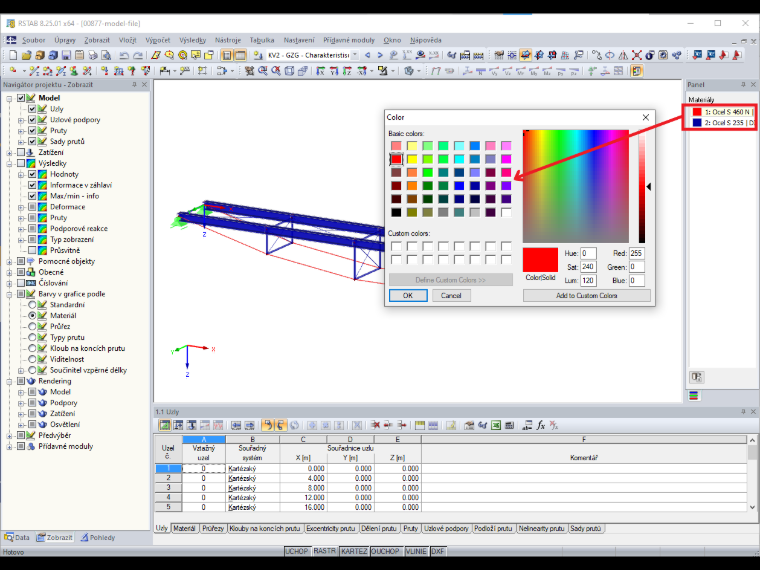Select the Standardní radio button

click(x=32, y=305)
